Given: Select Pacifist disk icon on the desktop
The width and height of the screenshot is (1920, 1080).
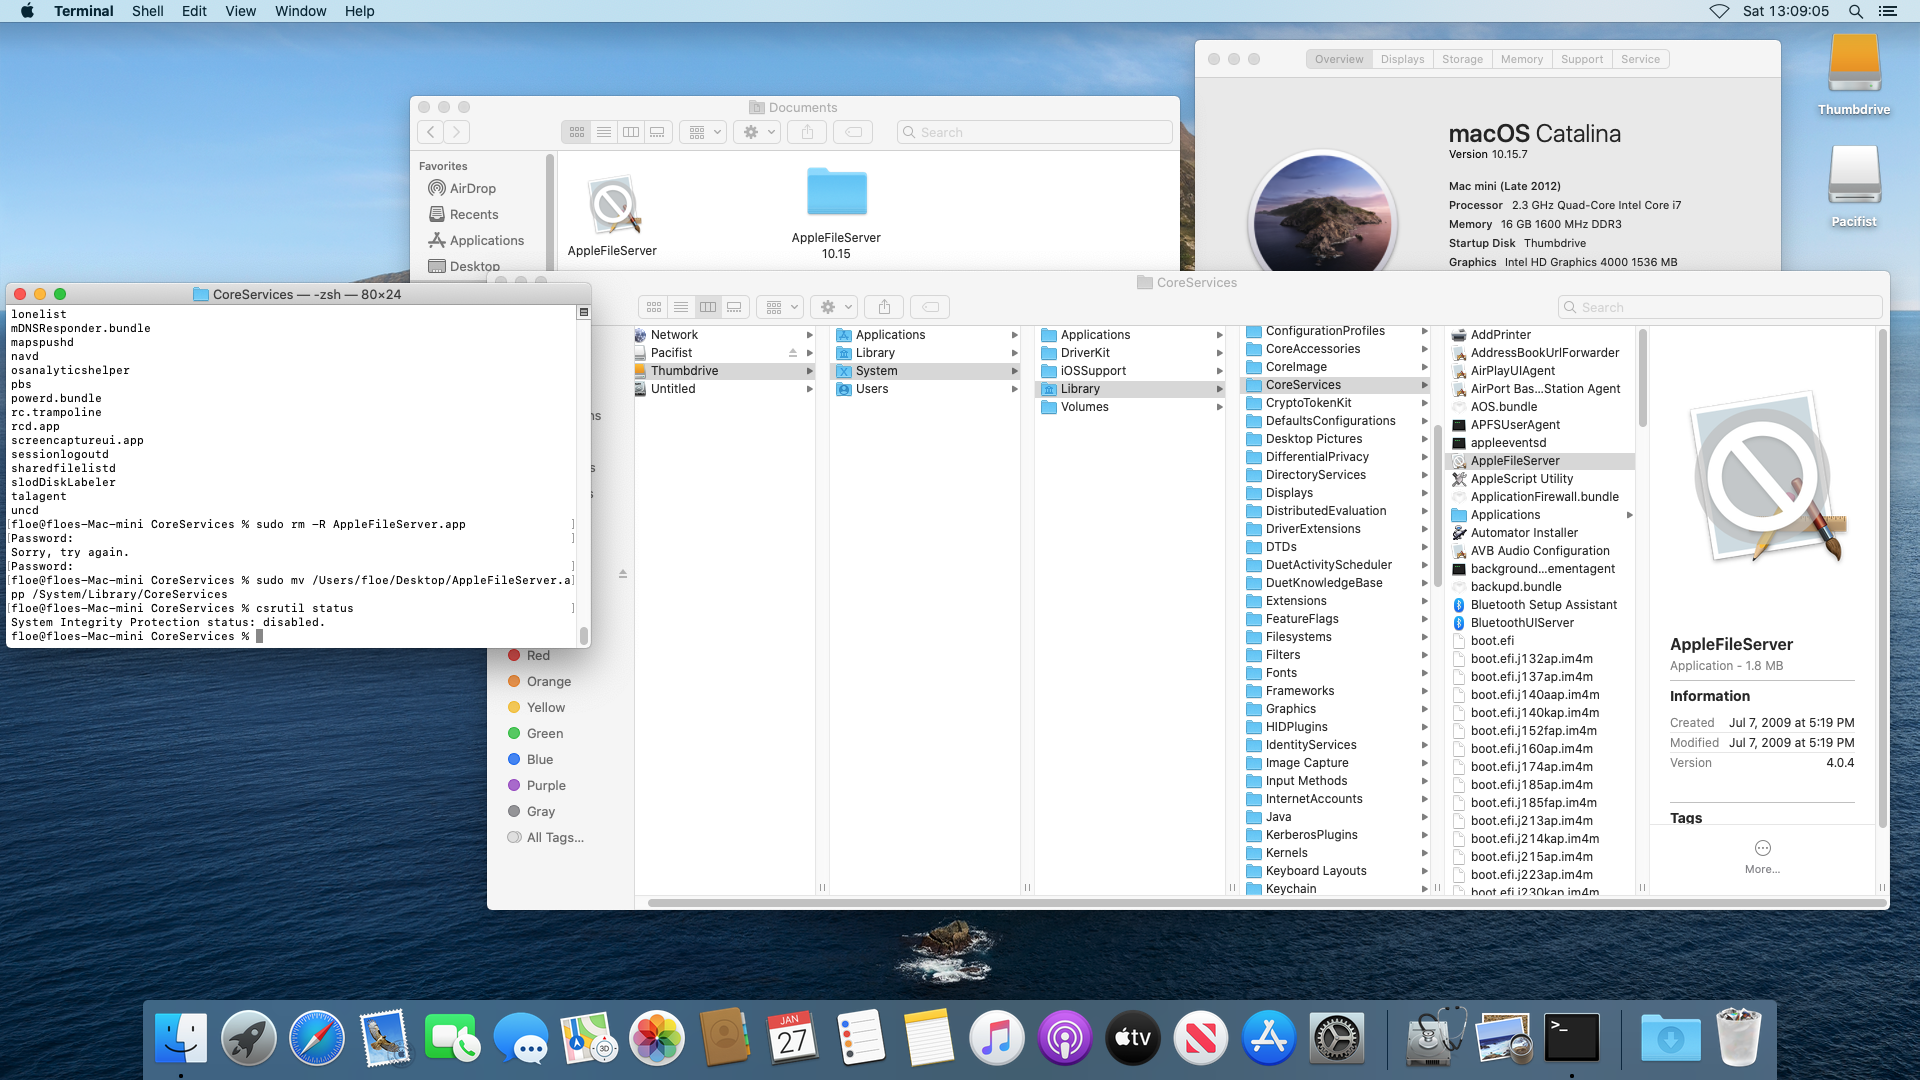Looking at the screenshot, I should [1855, 177].
